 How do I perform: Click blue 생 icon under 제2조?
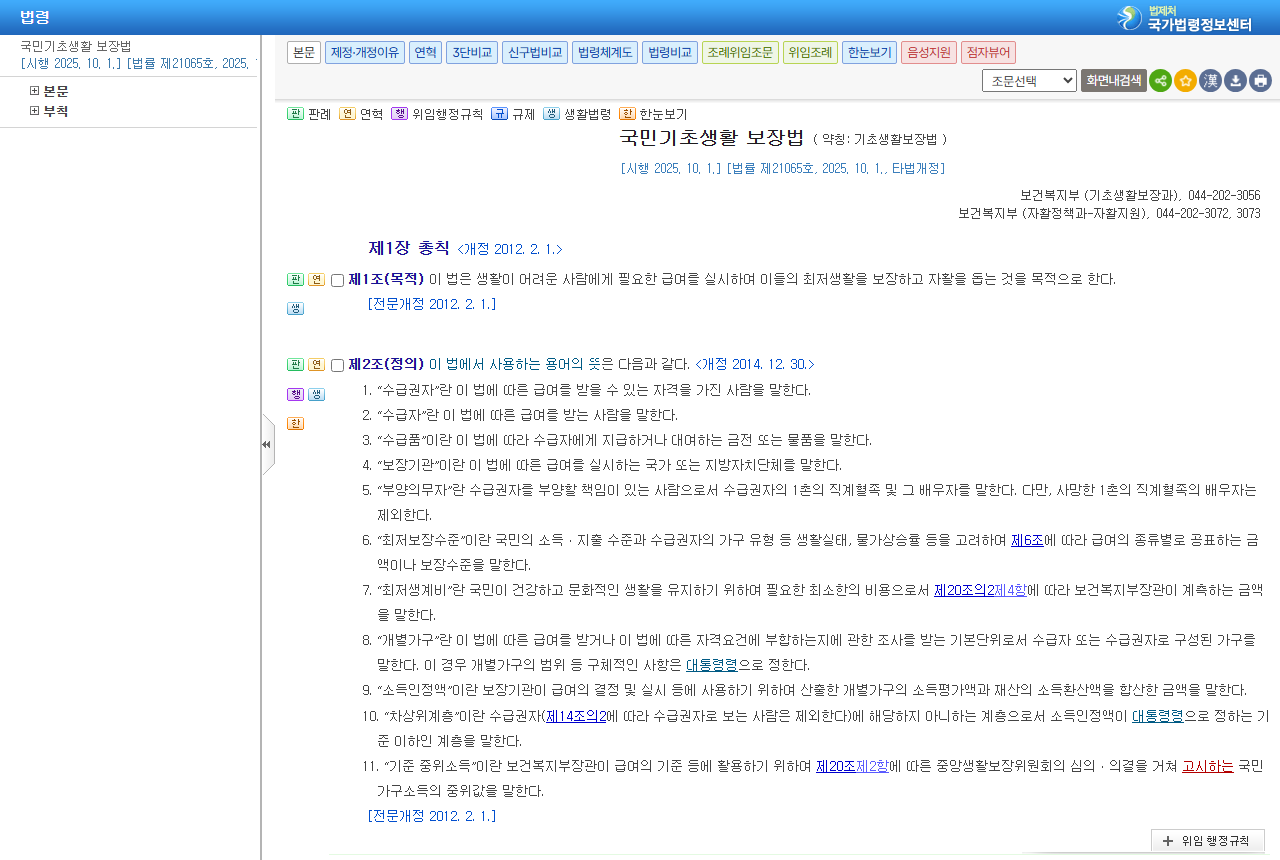click(316, 394)
